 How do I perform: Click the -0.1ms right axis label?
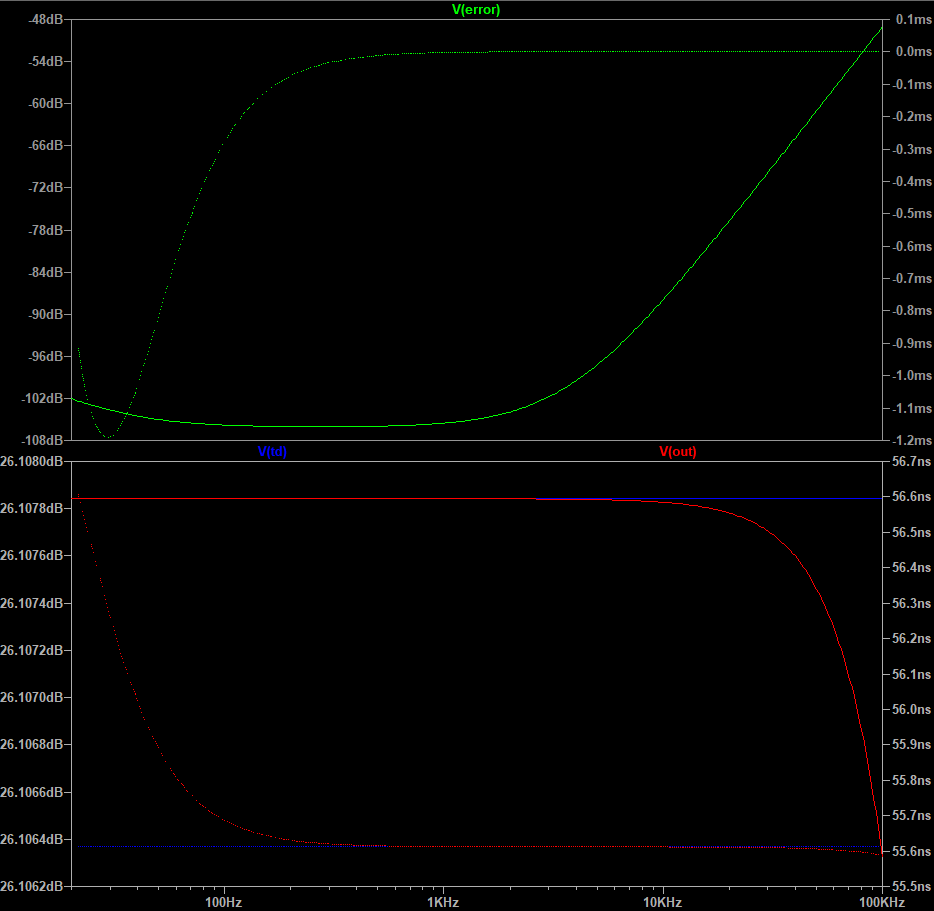(x=911, y=85)
